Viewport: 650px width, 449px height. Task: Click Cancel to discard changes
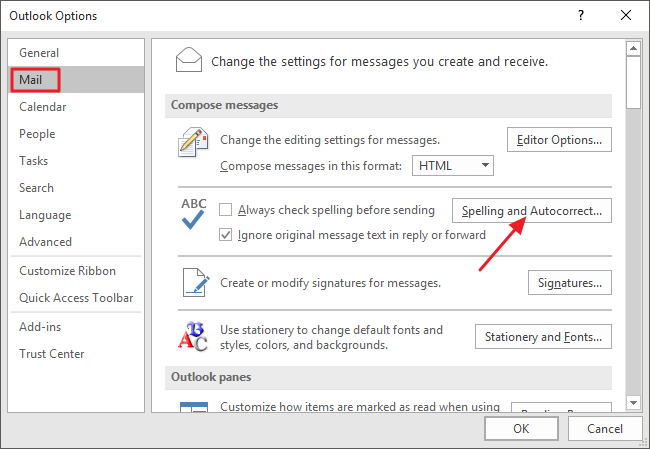pos(605,428)
